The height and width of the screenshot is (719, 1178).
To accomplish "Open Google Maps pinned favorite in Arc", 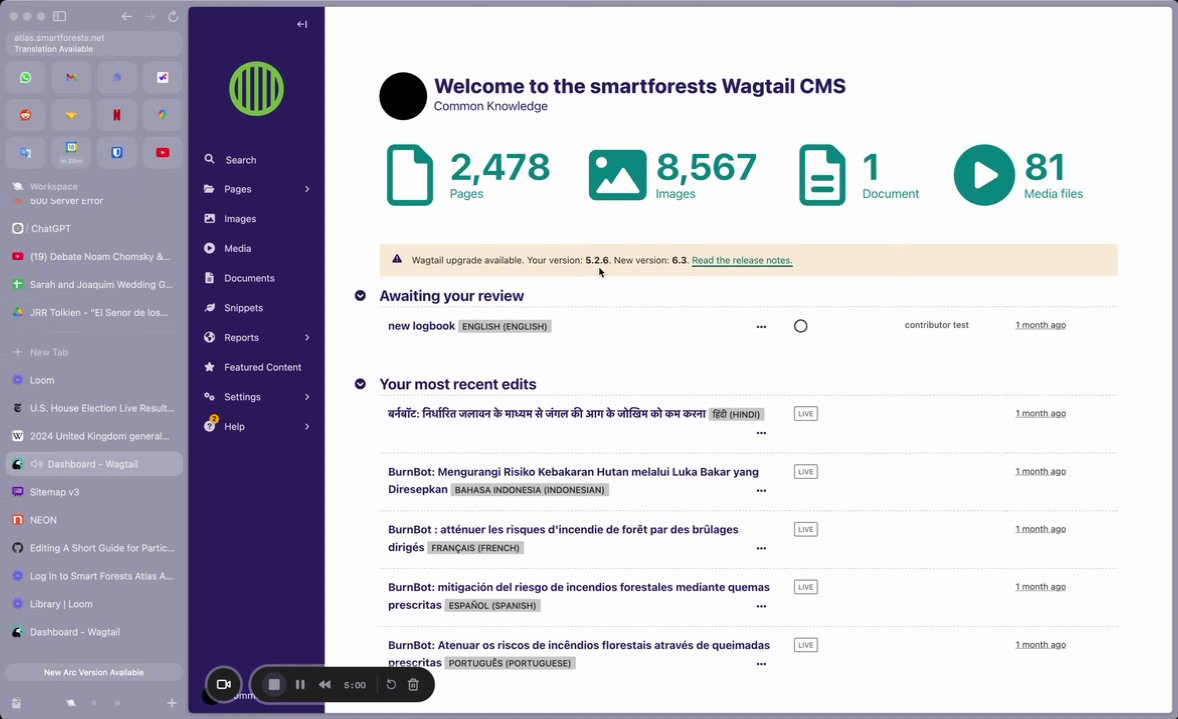I will click(x=162, y=115).
